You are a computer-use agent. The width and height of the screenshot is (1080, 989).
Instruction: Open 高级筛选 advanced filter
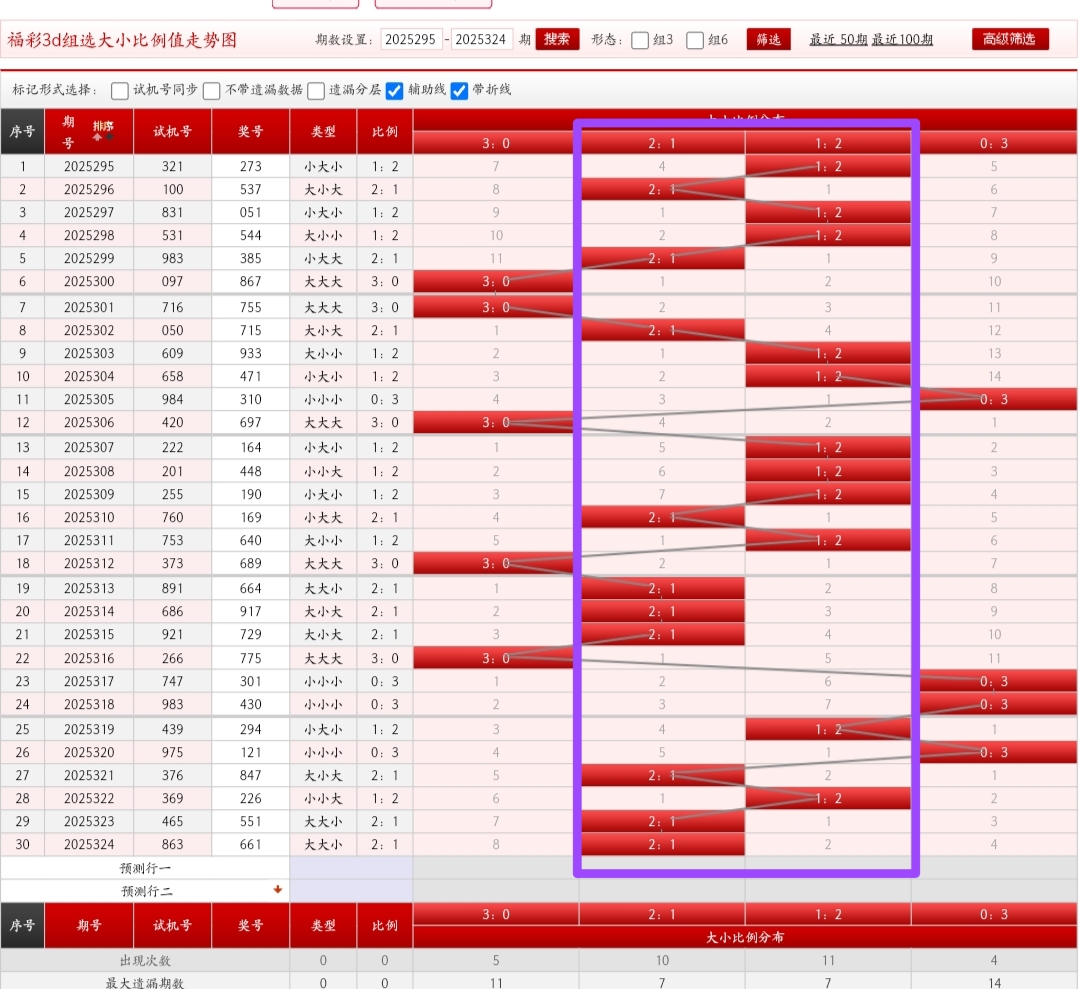tap(1010, 39)
